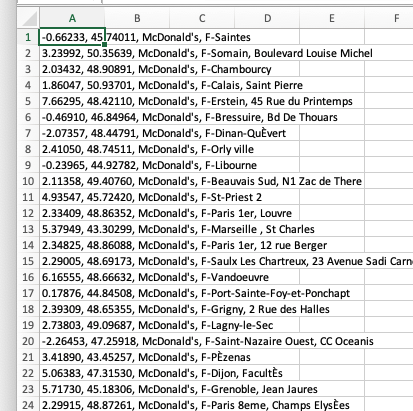Click cell with F-Saintes McDonald's entry
The image size is (413, 411).
[x=72, y=37]
